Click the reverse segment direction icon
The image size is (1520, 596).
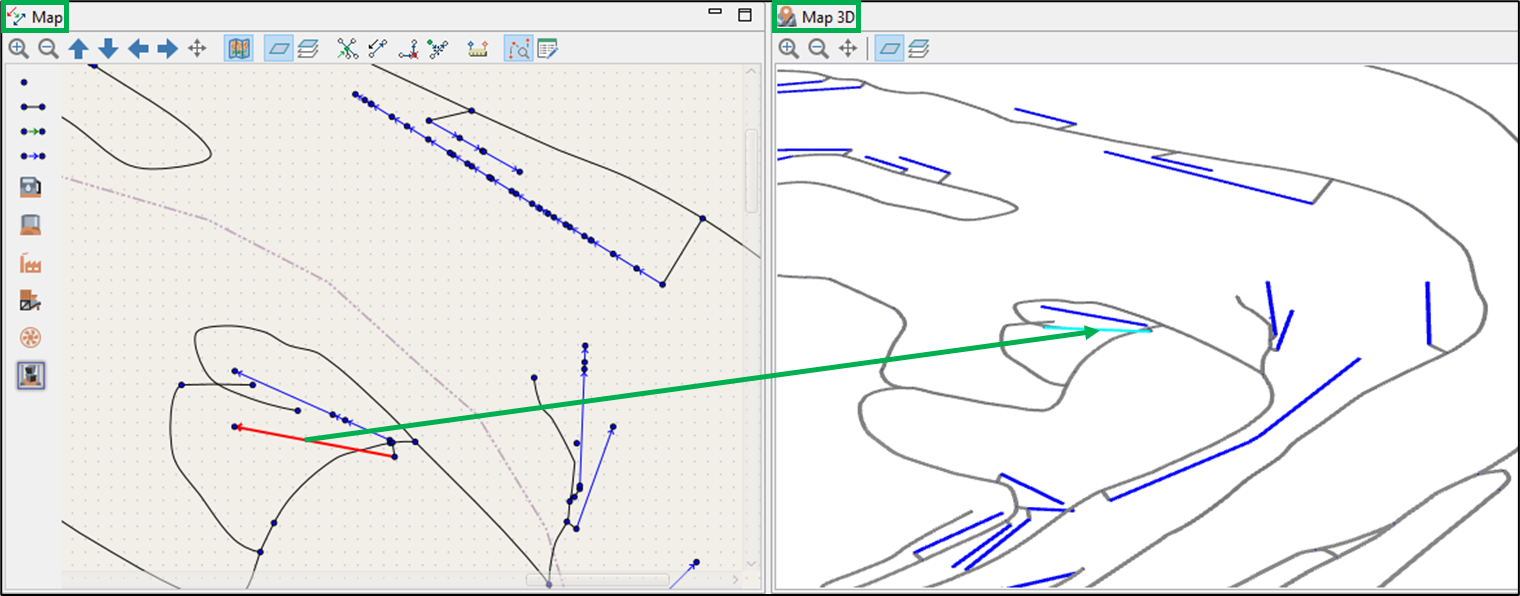(377, 48)
